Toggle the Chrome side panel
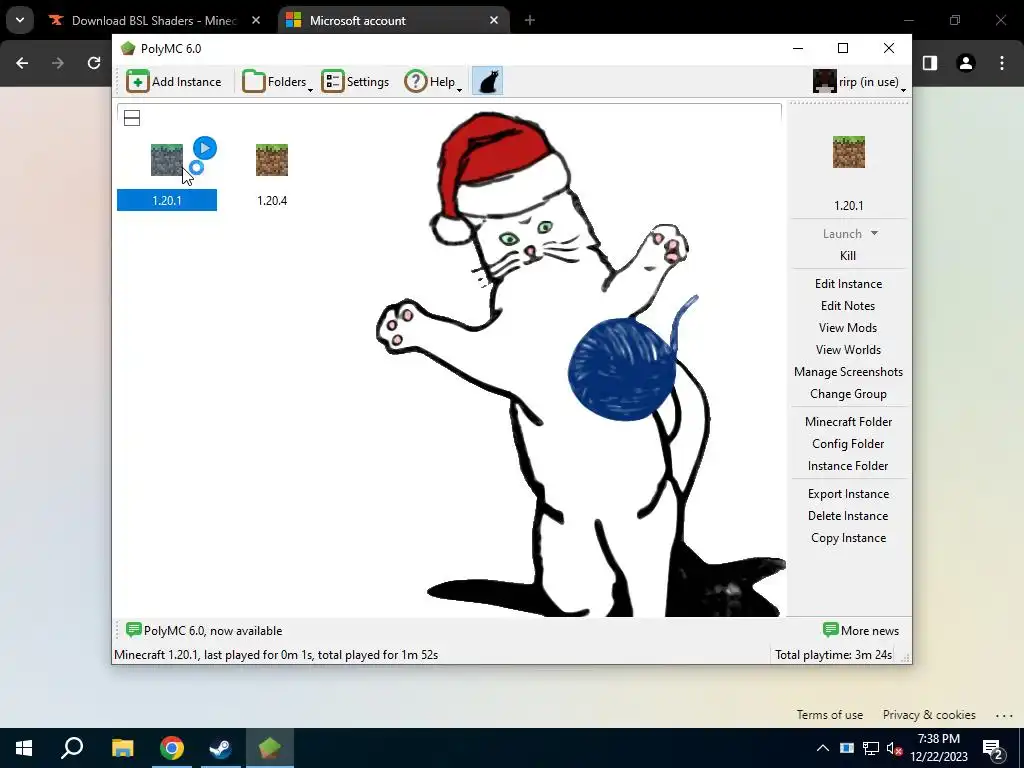Screen dimensions: 1024x768 coord(930,63)
